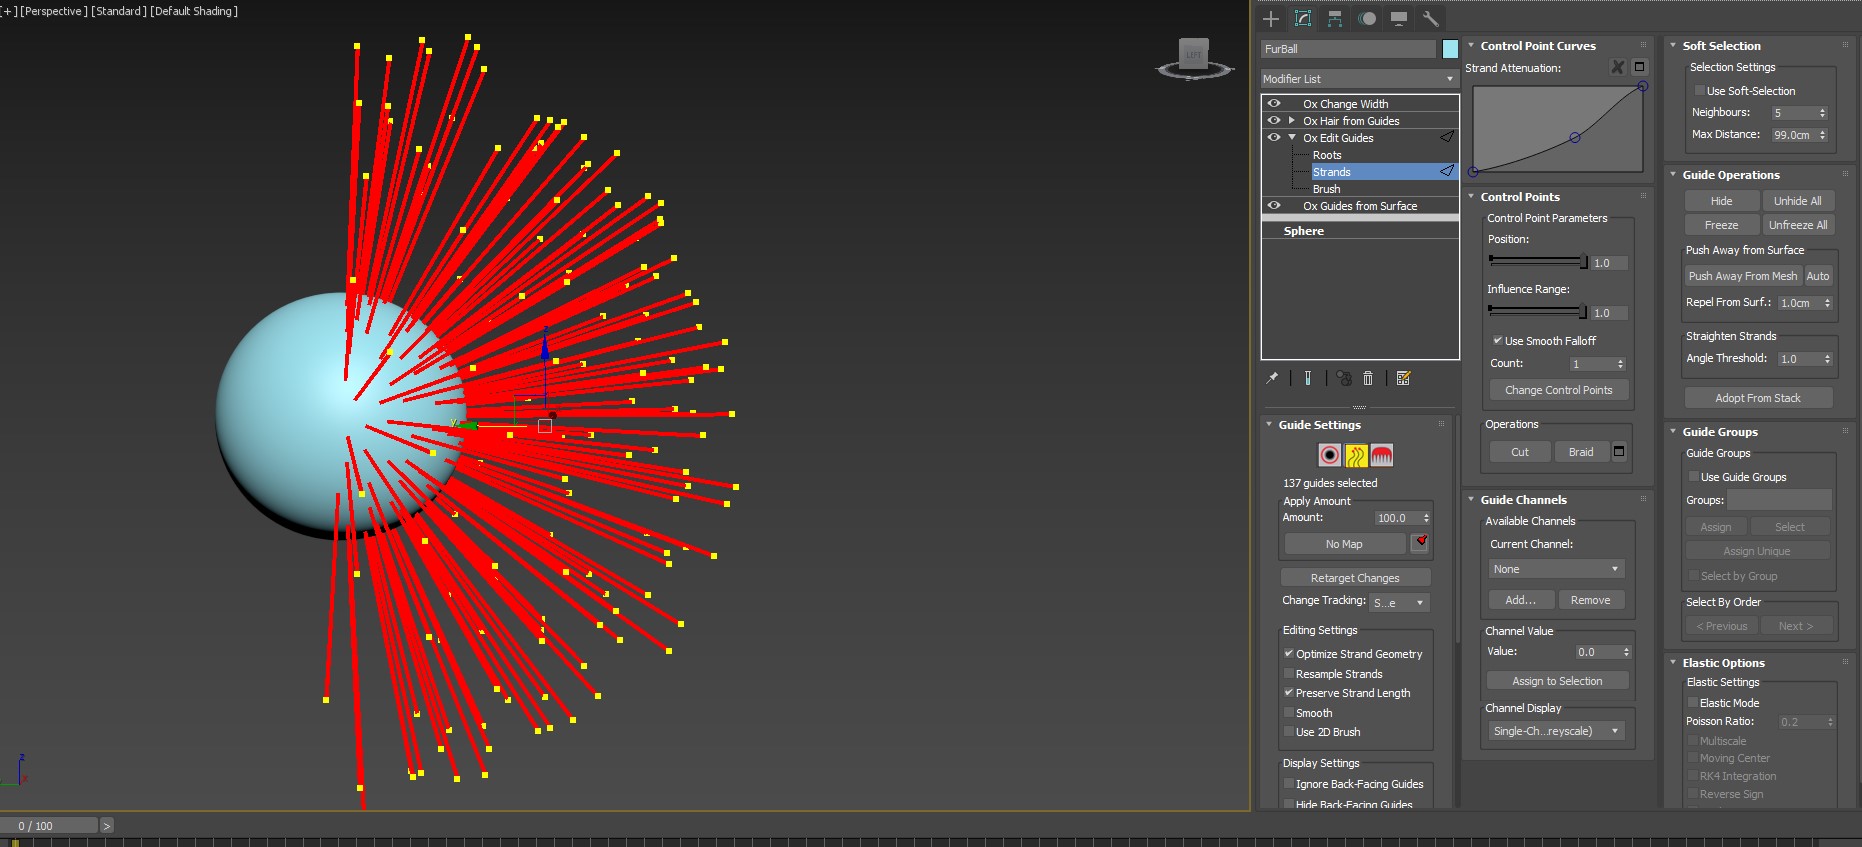Image resolution: width=1862 pixels, height=847 pixels.
Task: Hide Ox Change Width modifier via eye
Action: pos(1274,103)
